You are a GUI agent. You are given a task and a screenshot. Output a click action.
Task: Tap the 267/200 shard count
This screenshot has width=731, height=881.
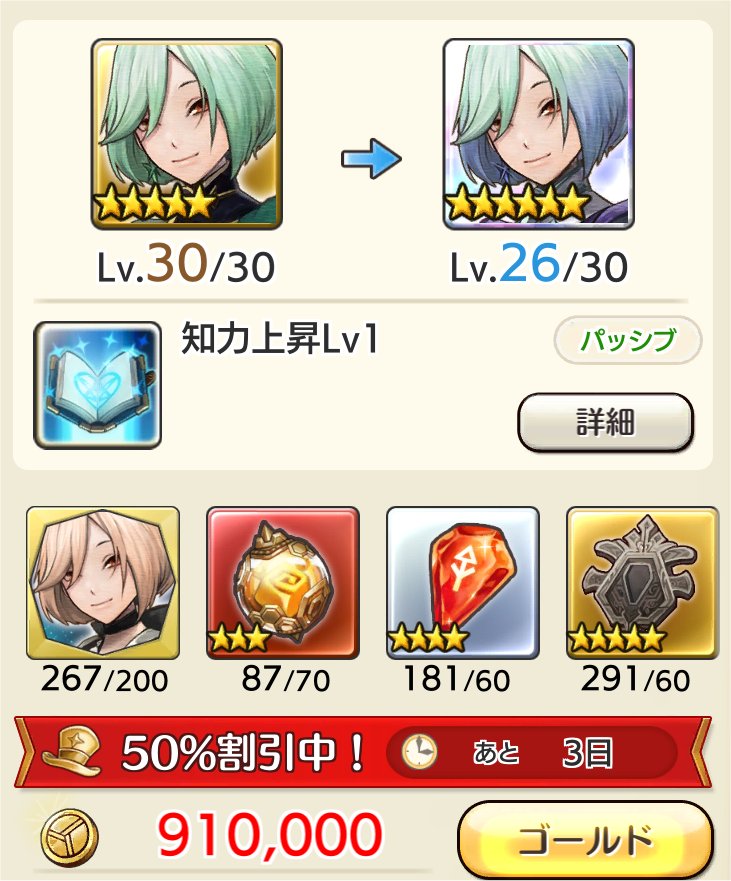click(105, 679)
